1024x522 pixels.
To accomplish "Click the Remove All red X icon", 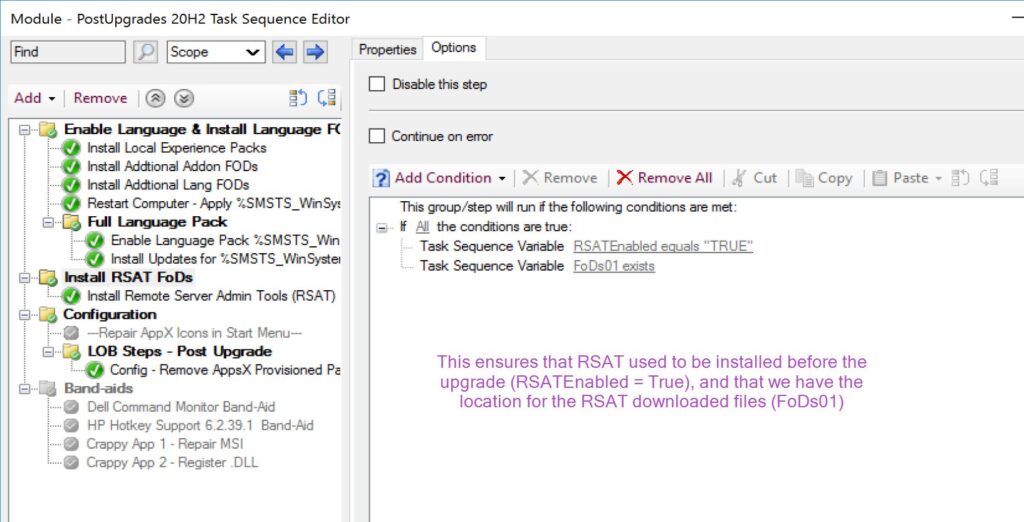I will pyautogui.click(x=625, y=177).
